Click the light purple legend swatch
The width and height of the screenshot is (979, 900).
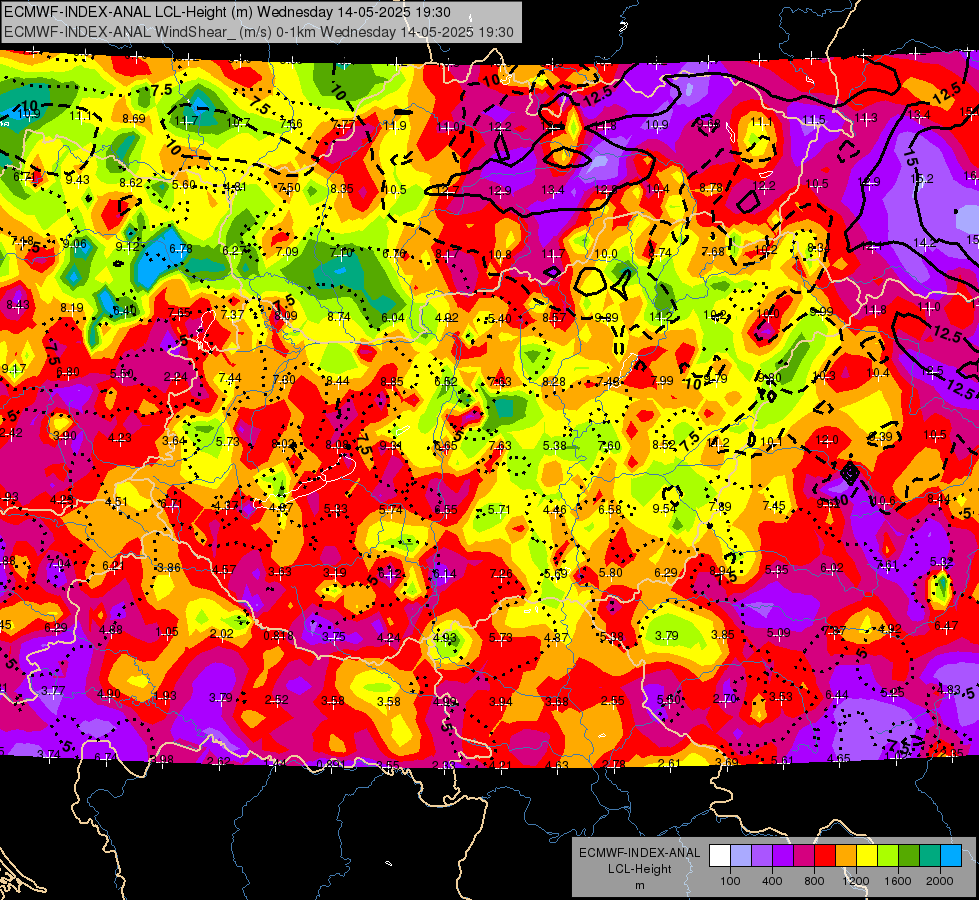tap(762, 855)
